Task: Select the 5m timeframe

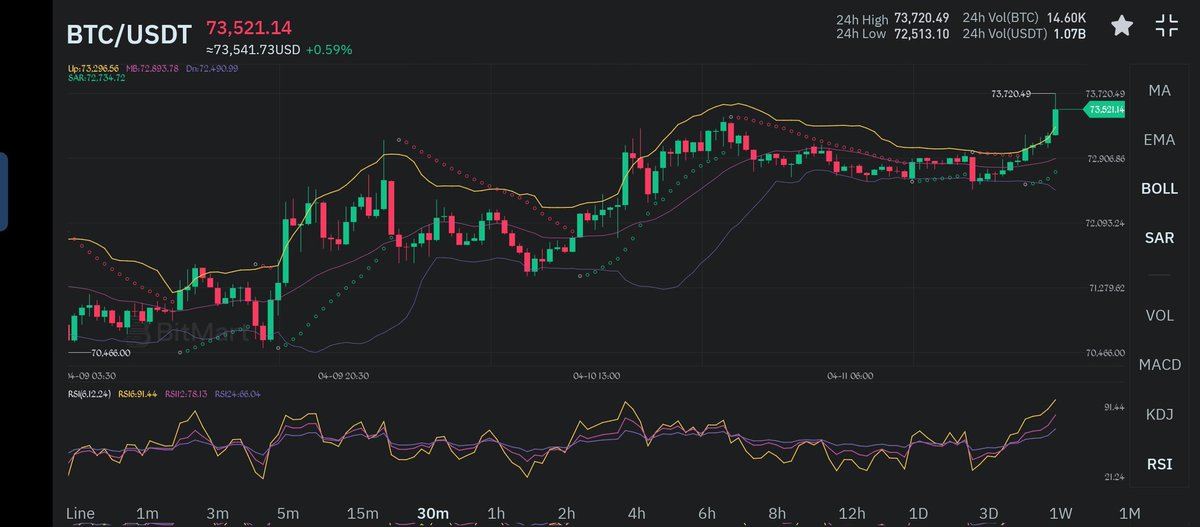Action: [288, 513]
